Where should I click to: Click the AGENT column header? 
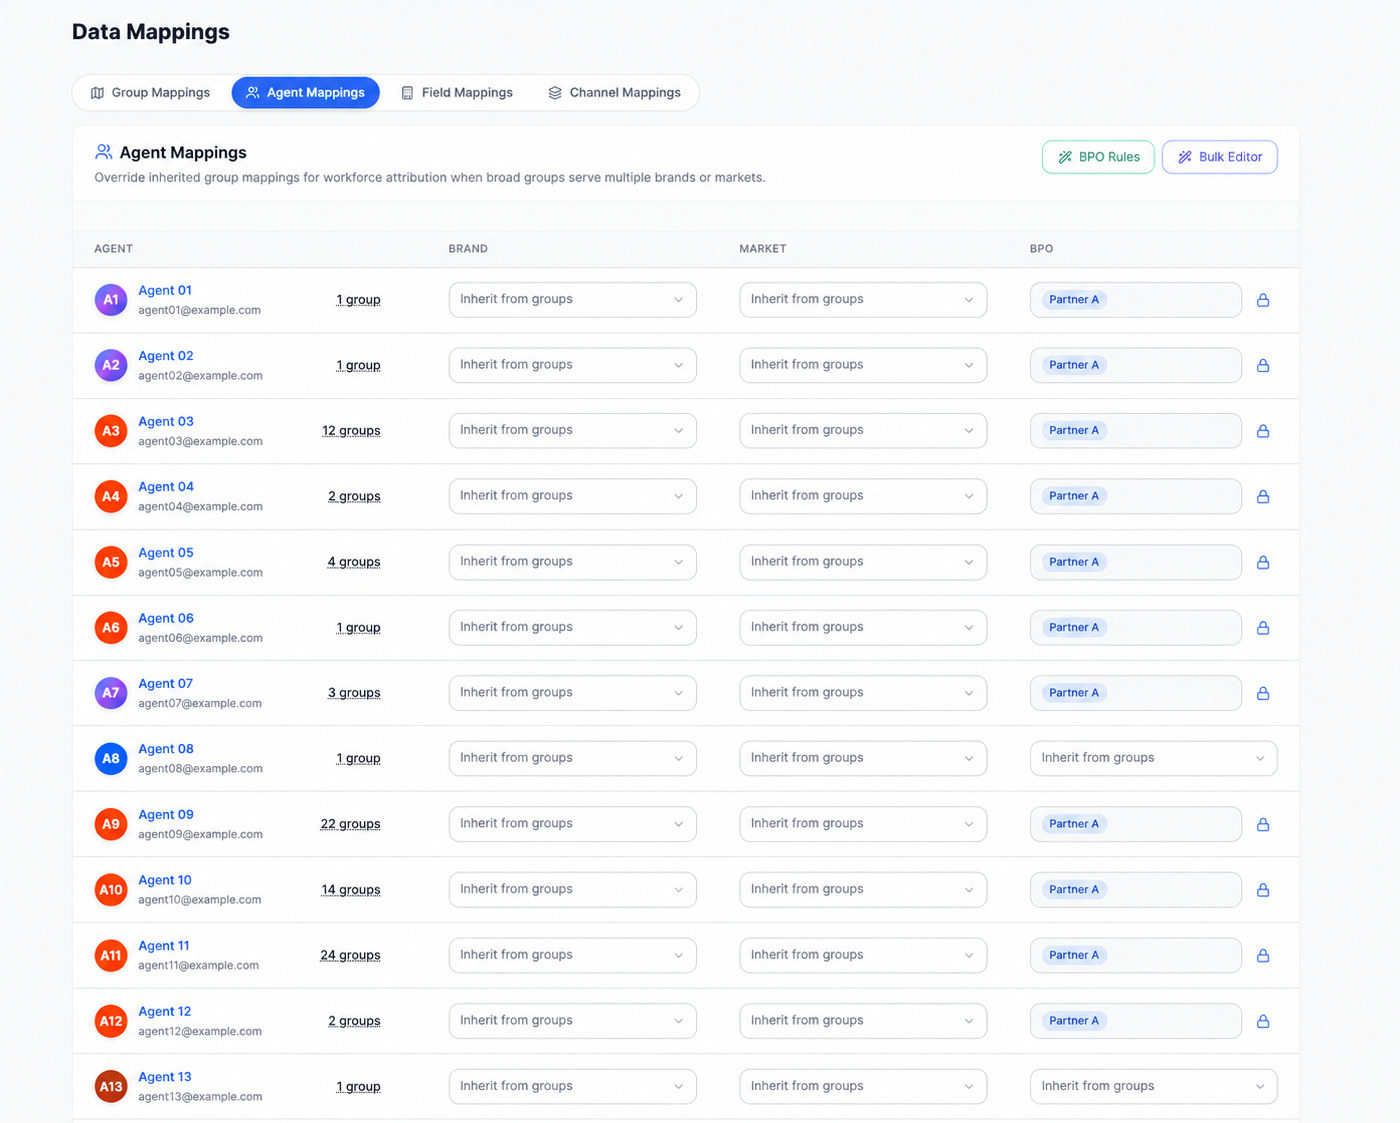point(113,249)
